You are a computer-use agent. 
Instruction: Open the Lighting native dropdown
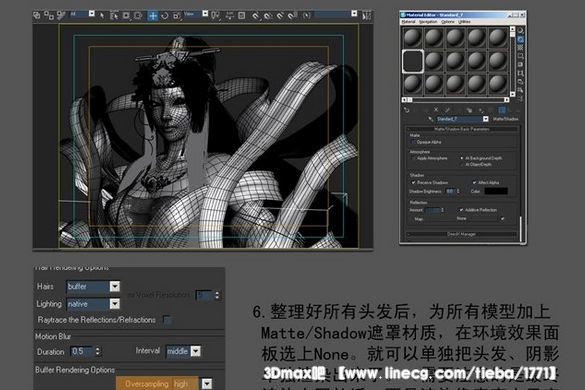(115, 304)
